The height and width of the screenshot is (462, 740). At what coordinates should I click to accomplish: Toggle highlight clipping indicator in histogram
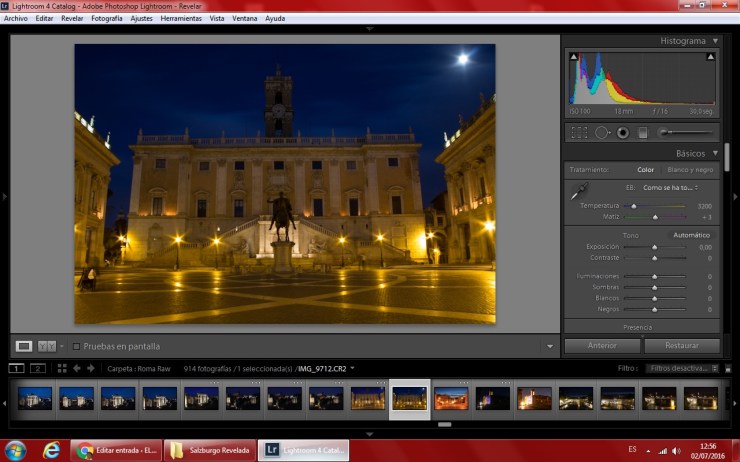tap(713, 58)
